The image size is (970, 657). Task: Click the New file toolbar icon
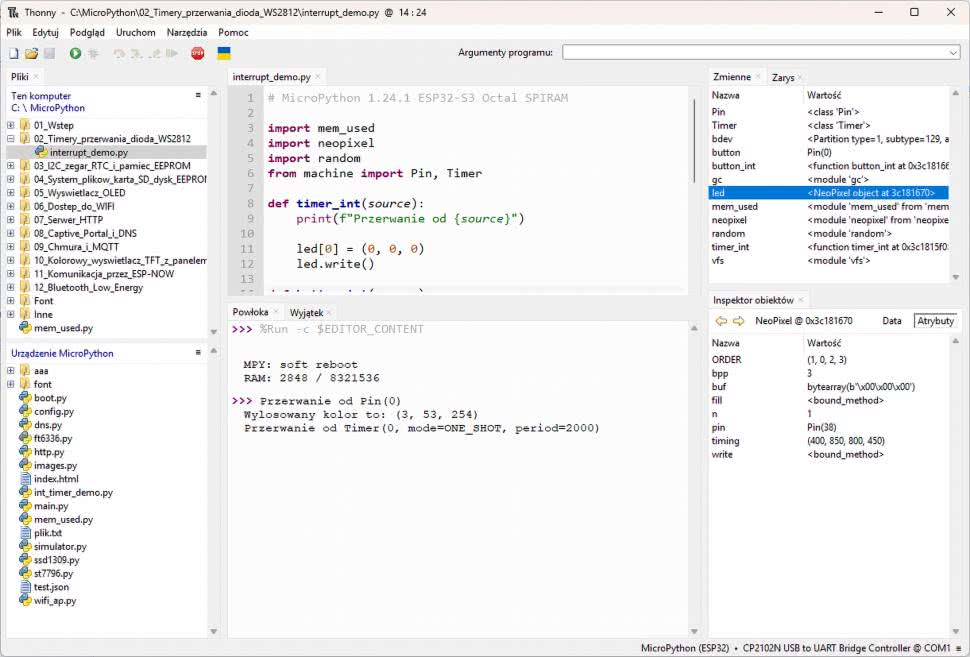point(14,53)
